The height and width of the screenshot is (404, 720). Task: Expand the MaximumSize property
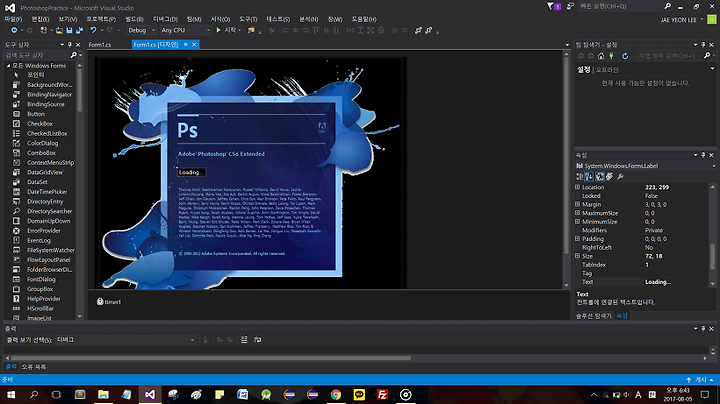pyautogui.click(x=578, y=213)
